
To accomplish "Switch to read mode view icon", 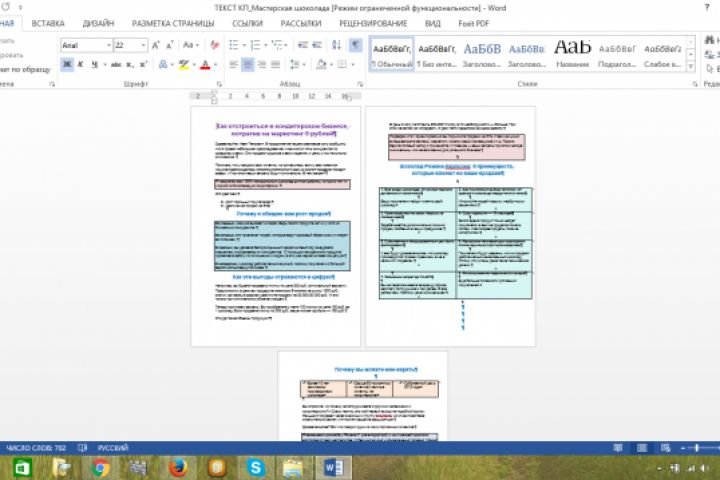I will click(x=618, y=448).
